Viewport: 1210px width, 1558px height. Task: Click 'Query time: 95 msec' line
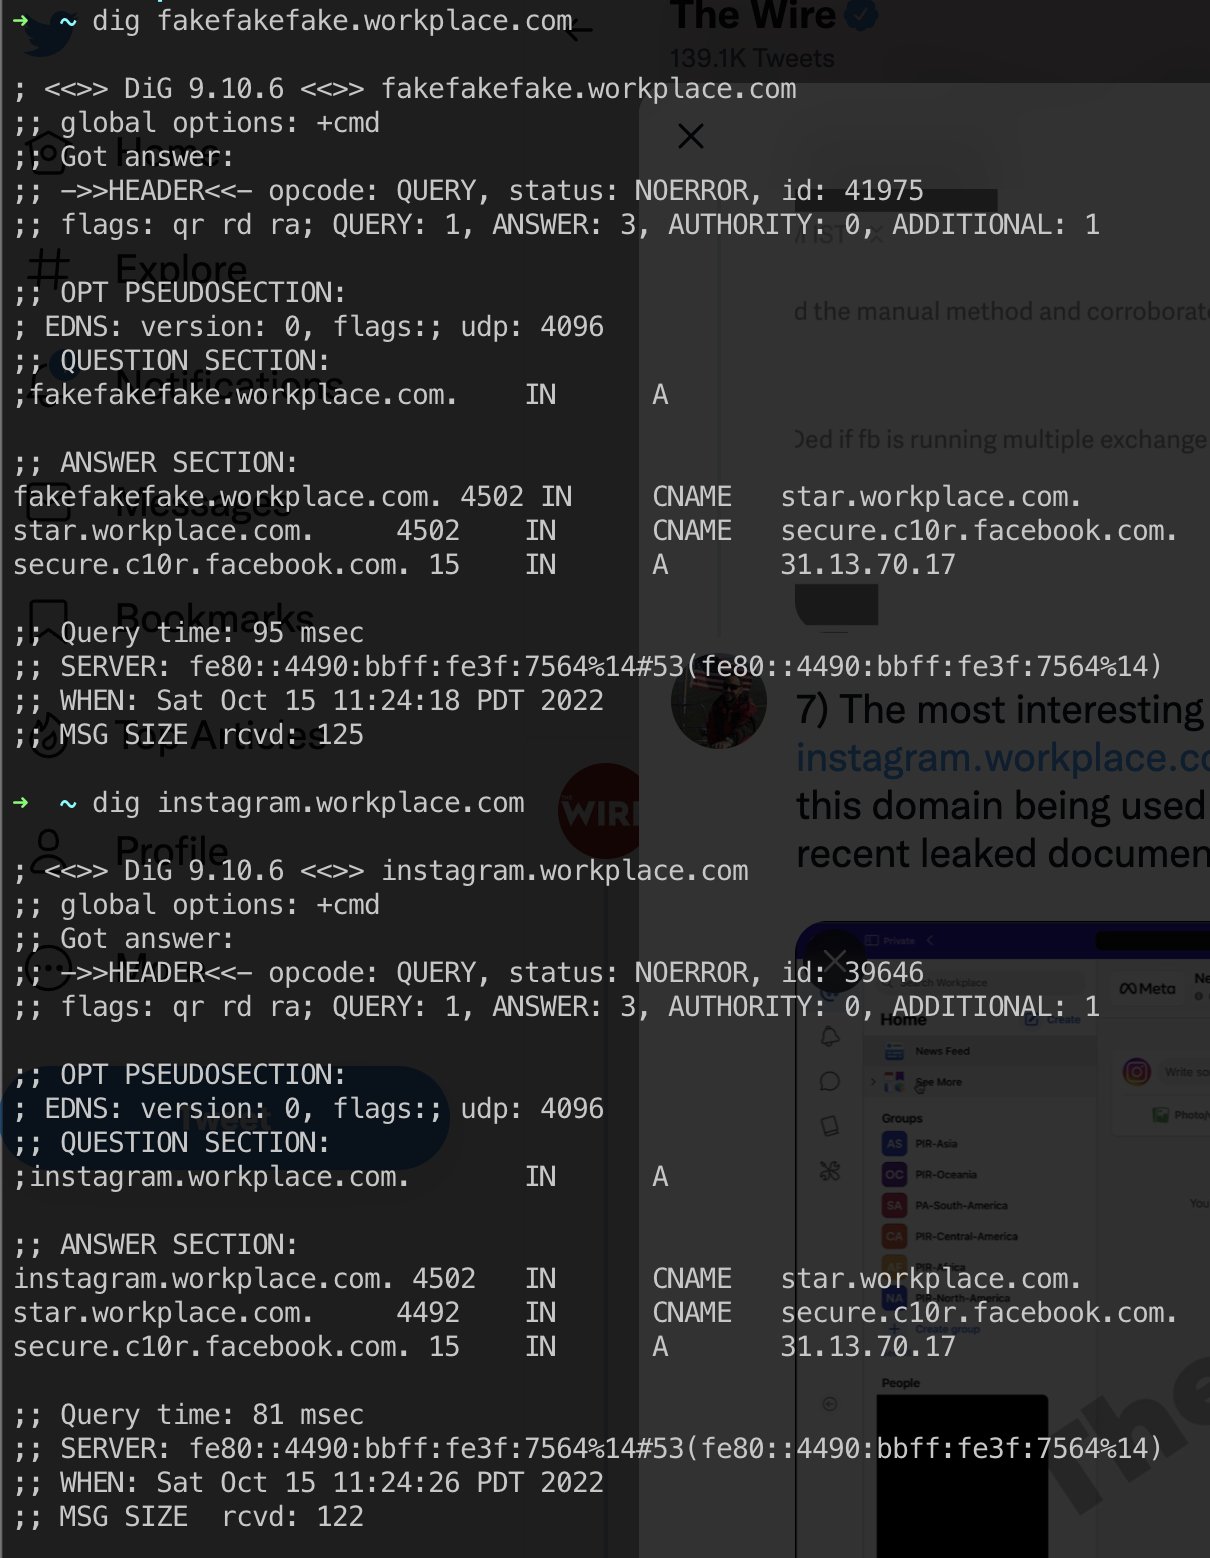point(189,632)
